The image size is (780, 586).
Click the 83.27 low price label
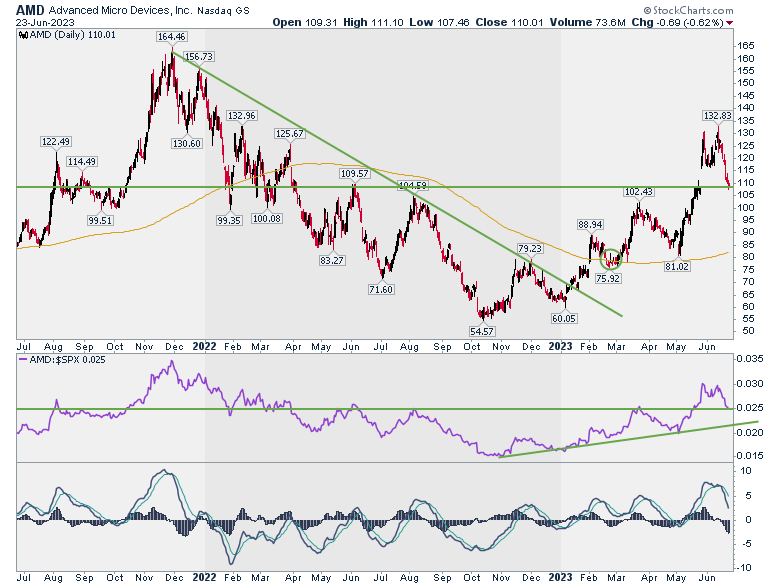pyautogui.click(x=332, y=261)
